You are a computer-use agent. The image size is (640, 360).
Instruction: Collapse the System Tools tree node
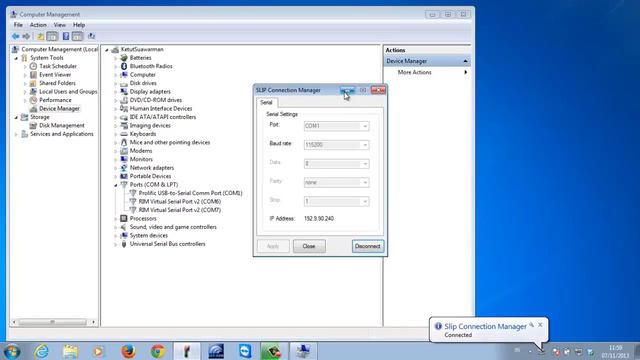click(x=16, y=58)
